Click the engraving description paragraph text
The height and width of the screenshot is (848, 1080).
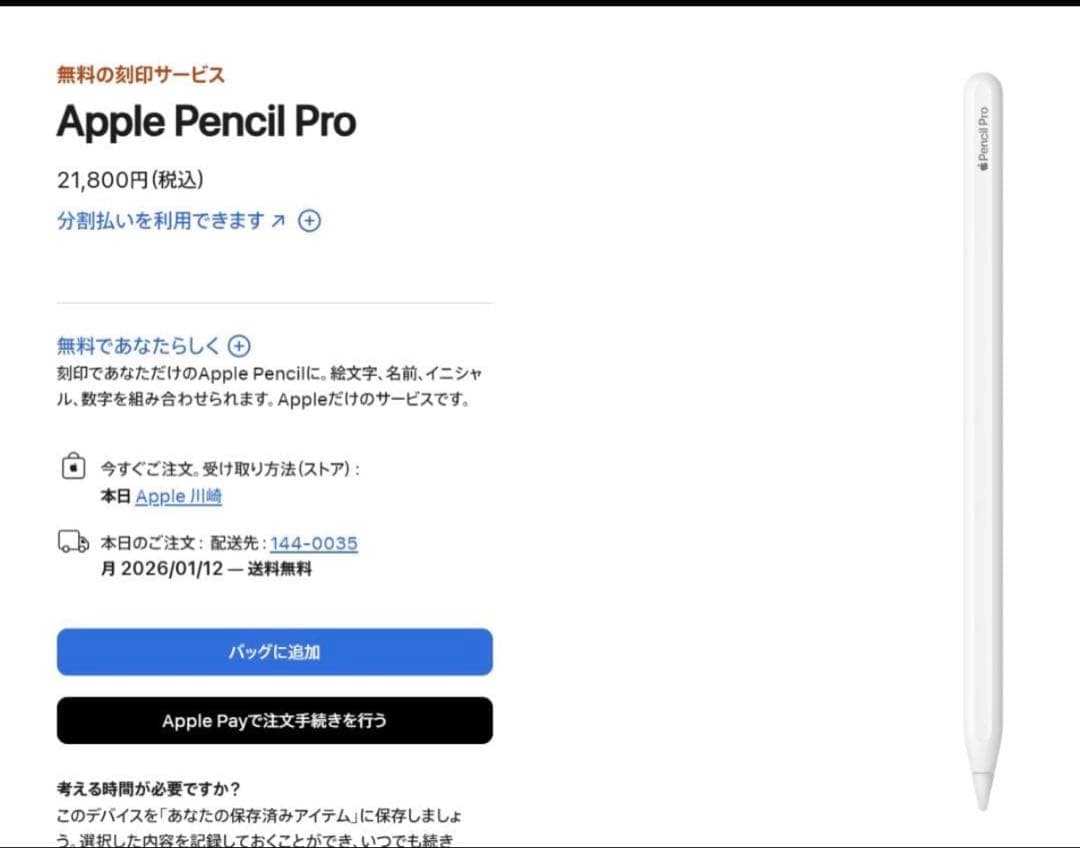point(269,386)
